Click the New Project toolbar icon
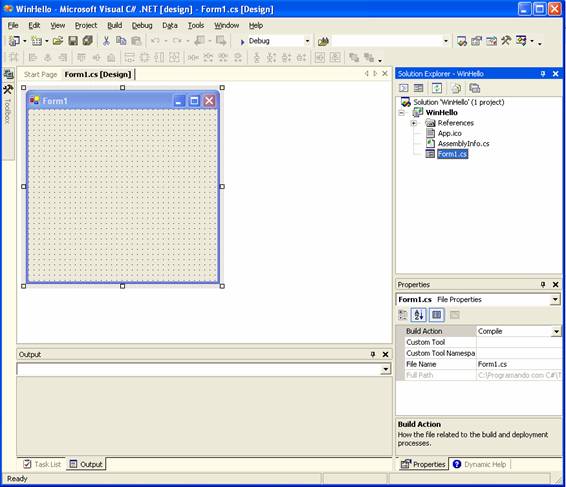This screenshot has width=566, height=487. (14, 41)
